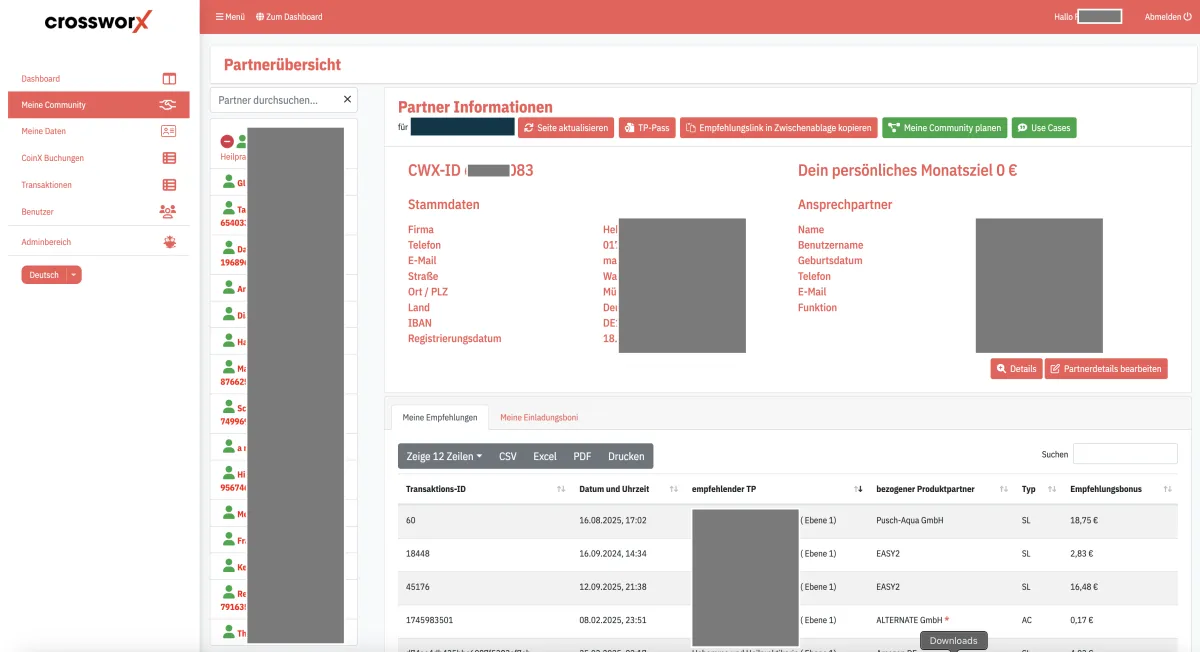Click the Adminbereich icon
1200x652 pixels.
coord(169,242)
